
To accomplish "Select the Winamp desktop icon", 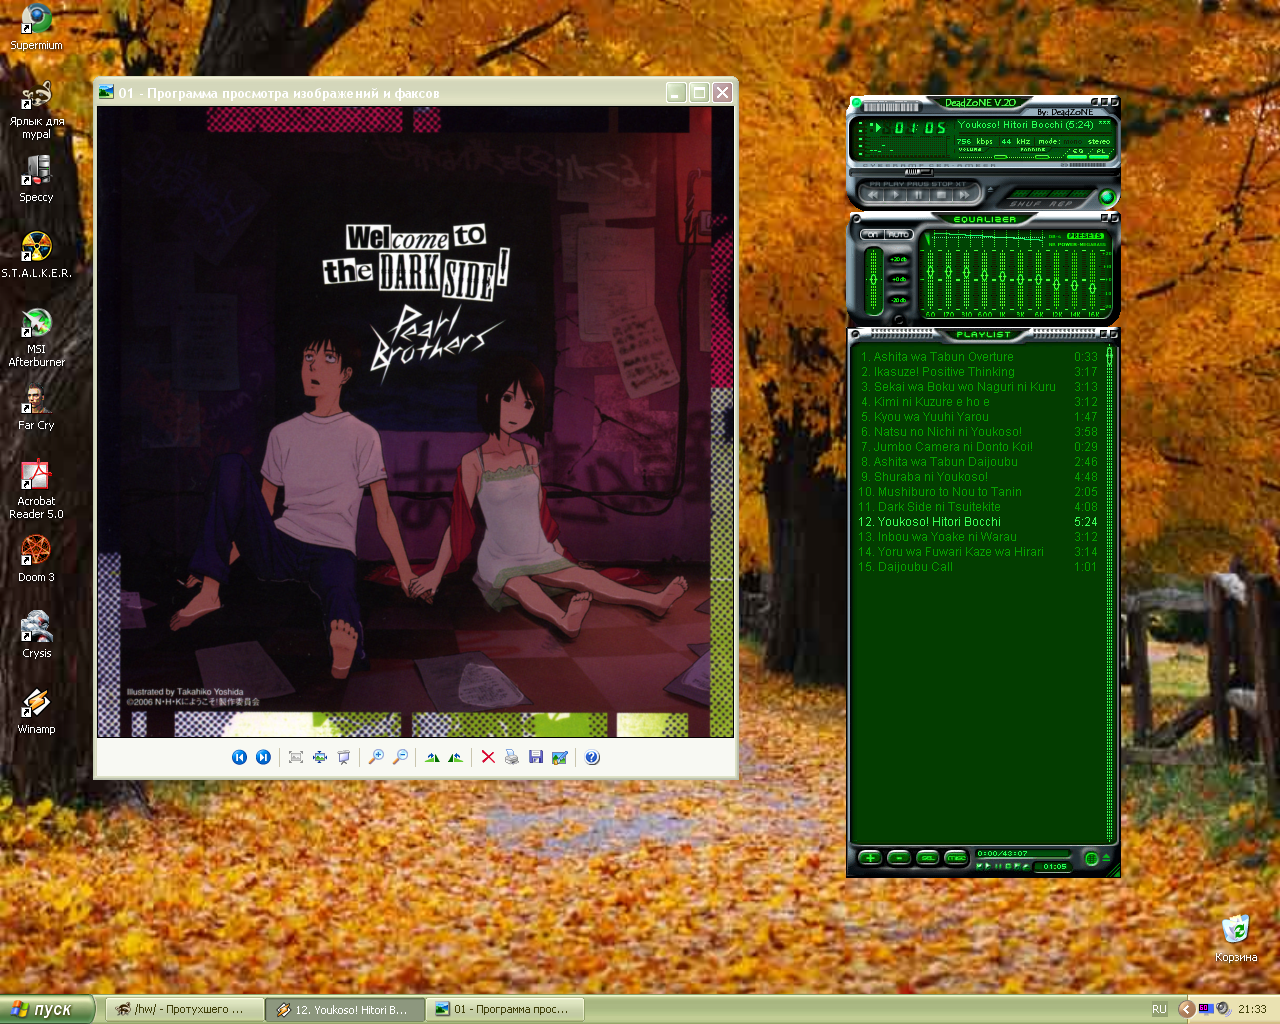I will (x=36, y=711).
